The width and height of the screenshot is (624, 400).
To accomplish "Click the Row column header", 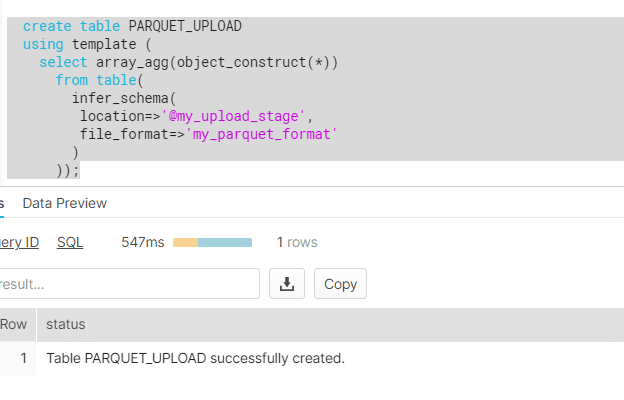I will pos(14,324).
